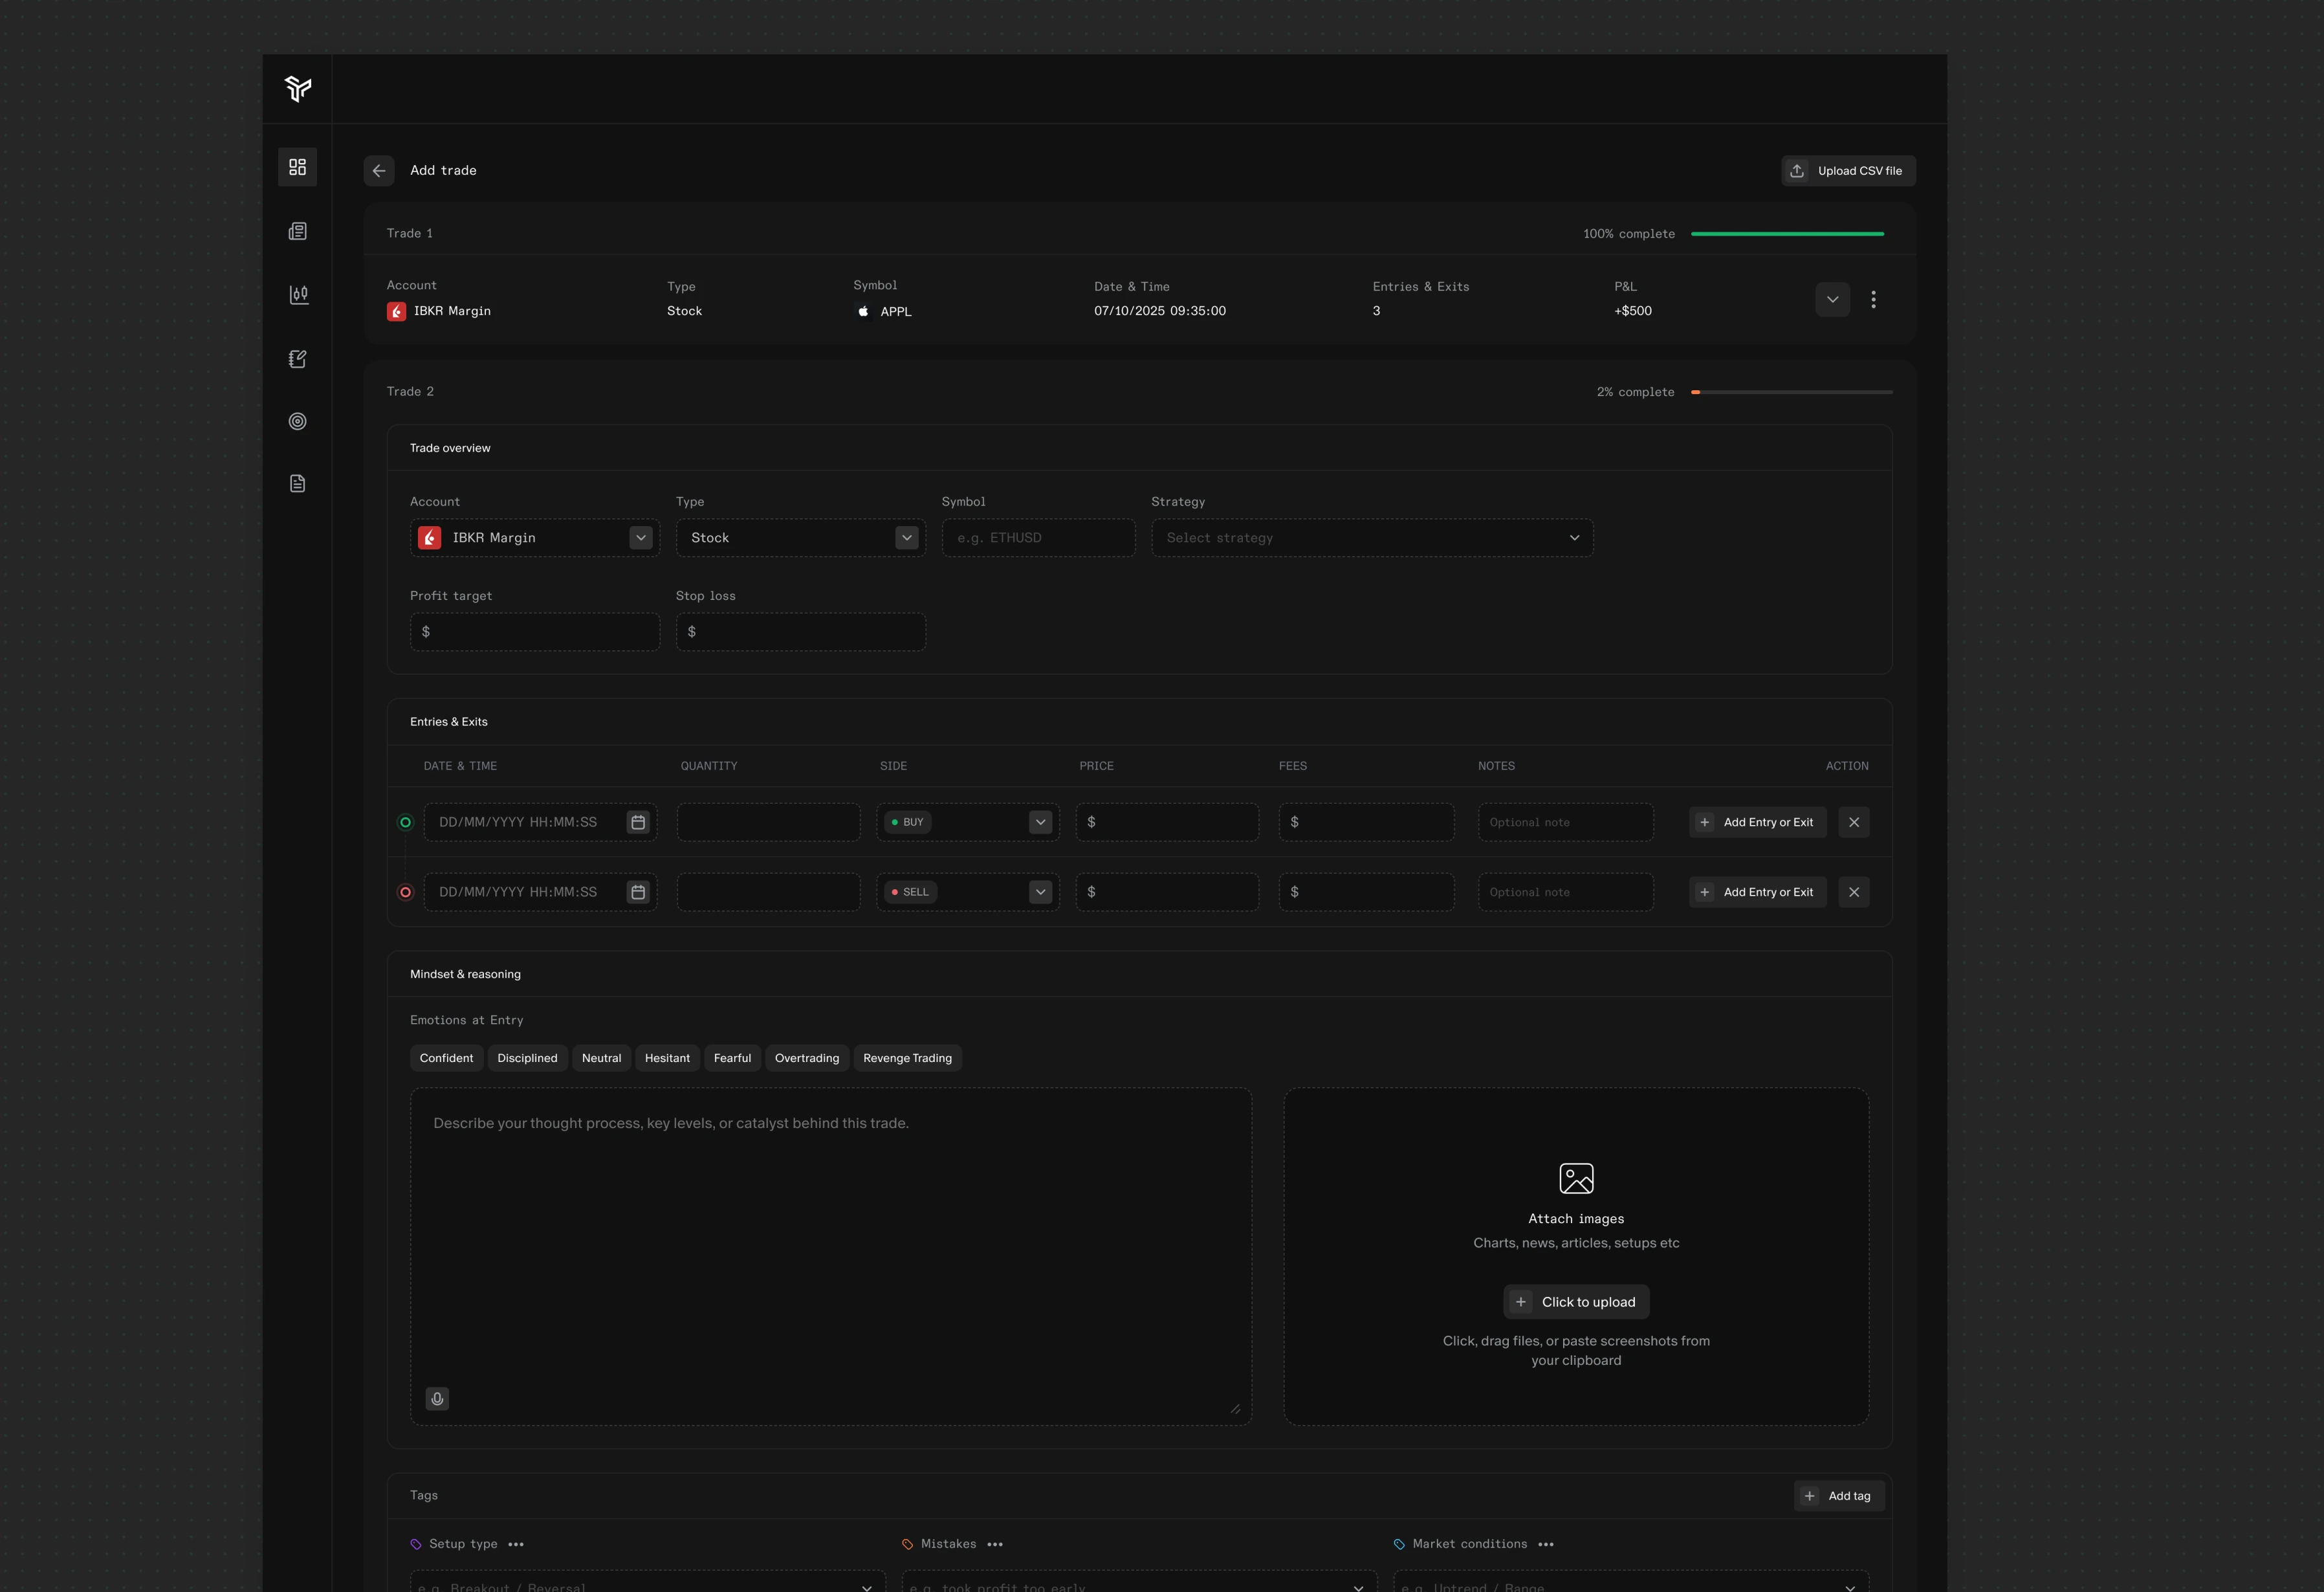
Task: Open the notebook edit icon in sidebar
Action: (297, 358)
